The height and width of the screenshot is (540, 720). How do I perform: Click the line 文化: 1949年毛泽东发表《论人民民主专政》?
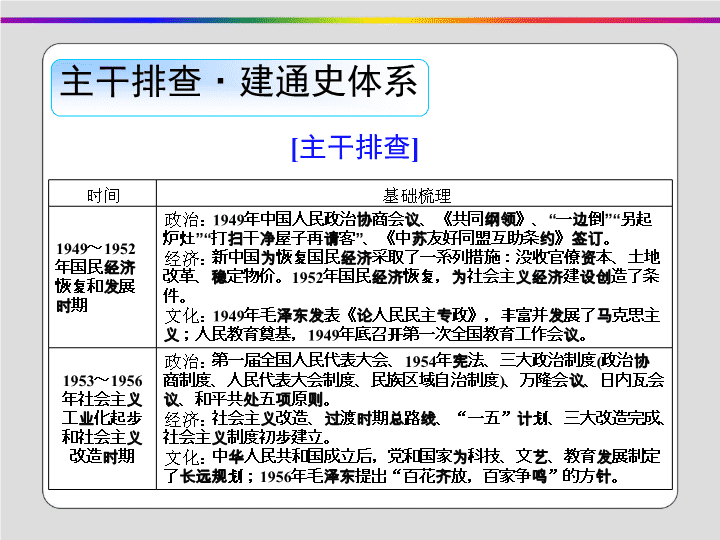(412, 315)
